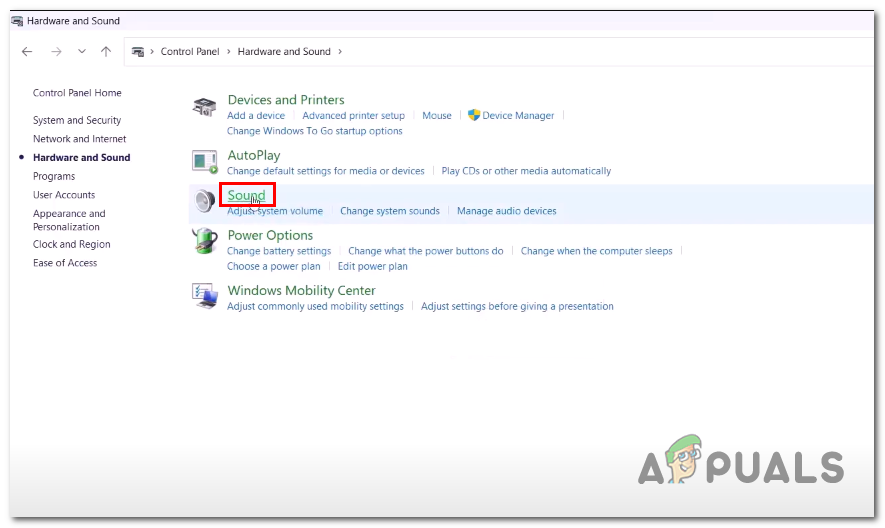Click the Forward navigation arrow
The height and width of the screenshot is (528, 885).
coord(56,51)
